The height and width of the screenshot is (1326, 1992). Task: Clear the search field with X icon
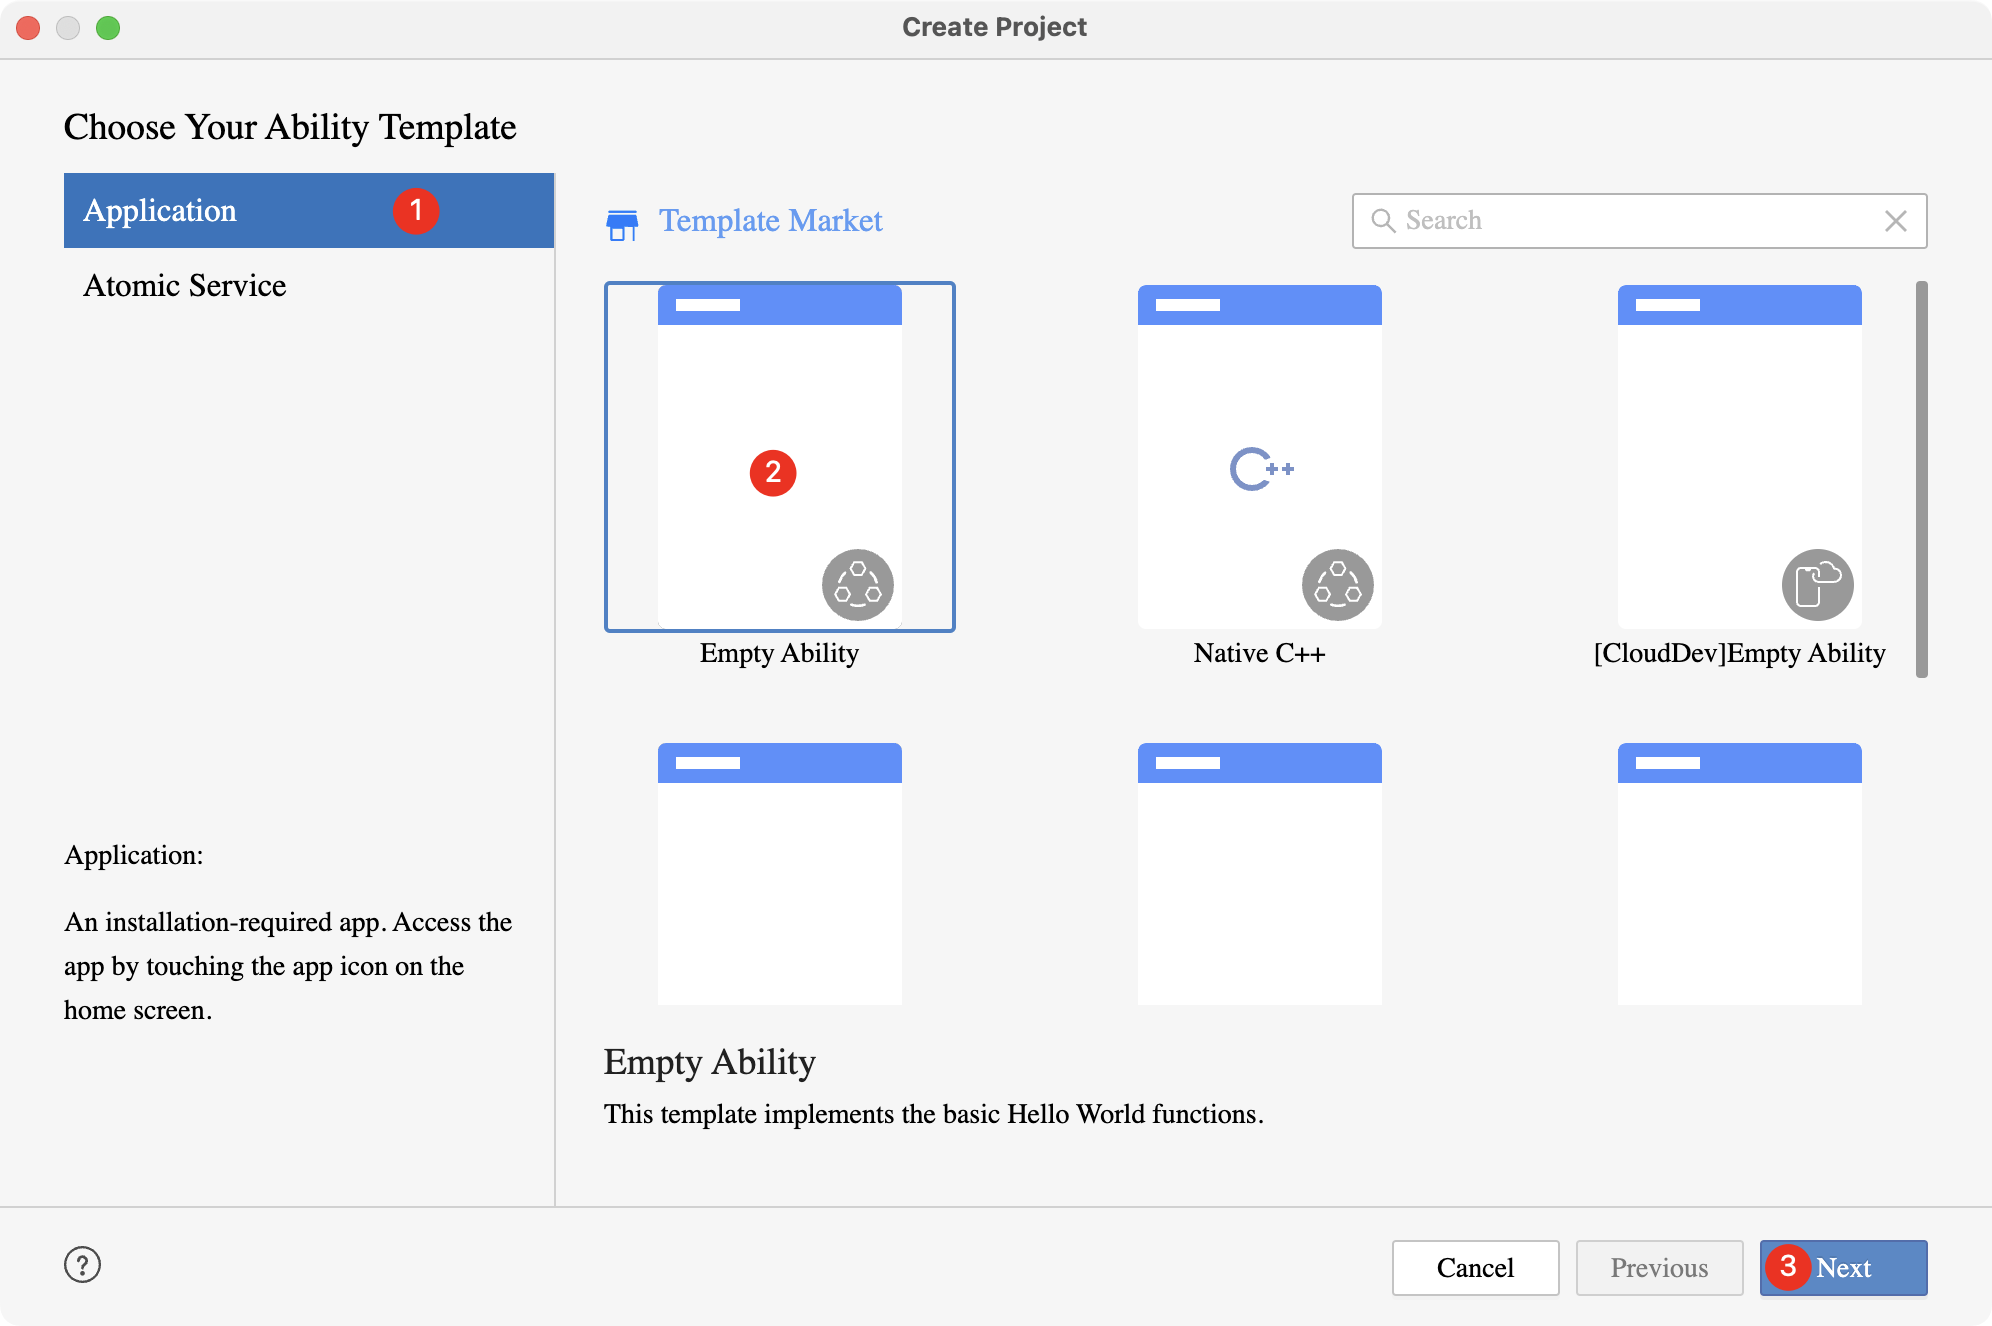click(x=1895, y=221)
